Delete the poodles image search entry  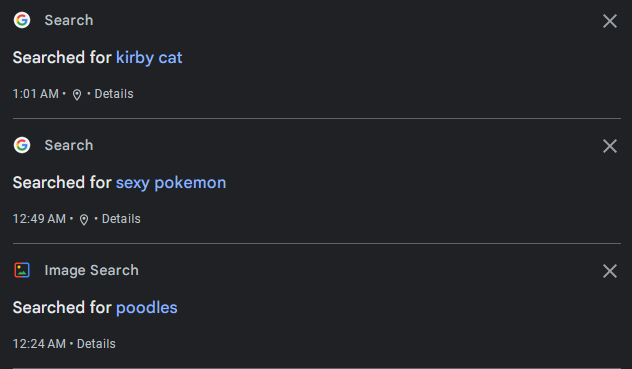(610, 271)
